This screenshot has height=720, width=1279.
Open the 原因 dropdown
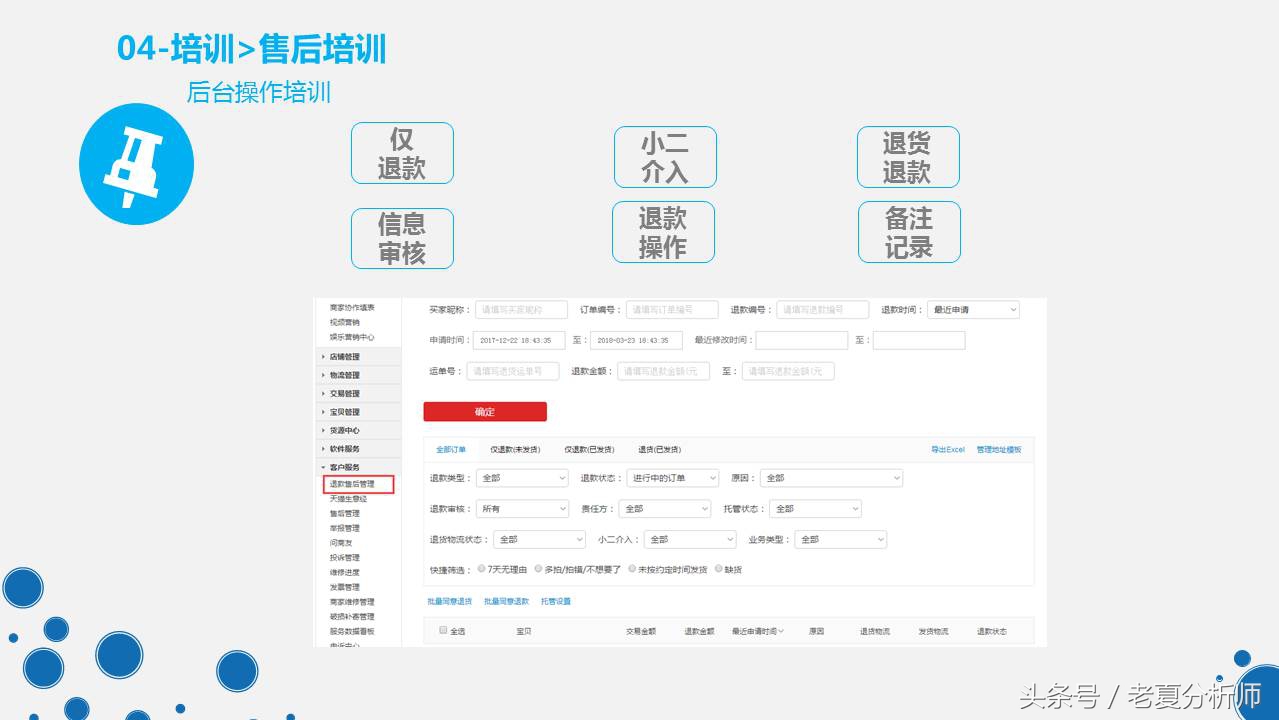click(x=830, y=477)
